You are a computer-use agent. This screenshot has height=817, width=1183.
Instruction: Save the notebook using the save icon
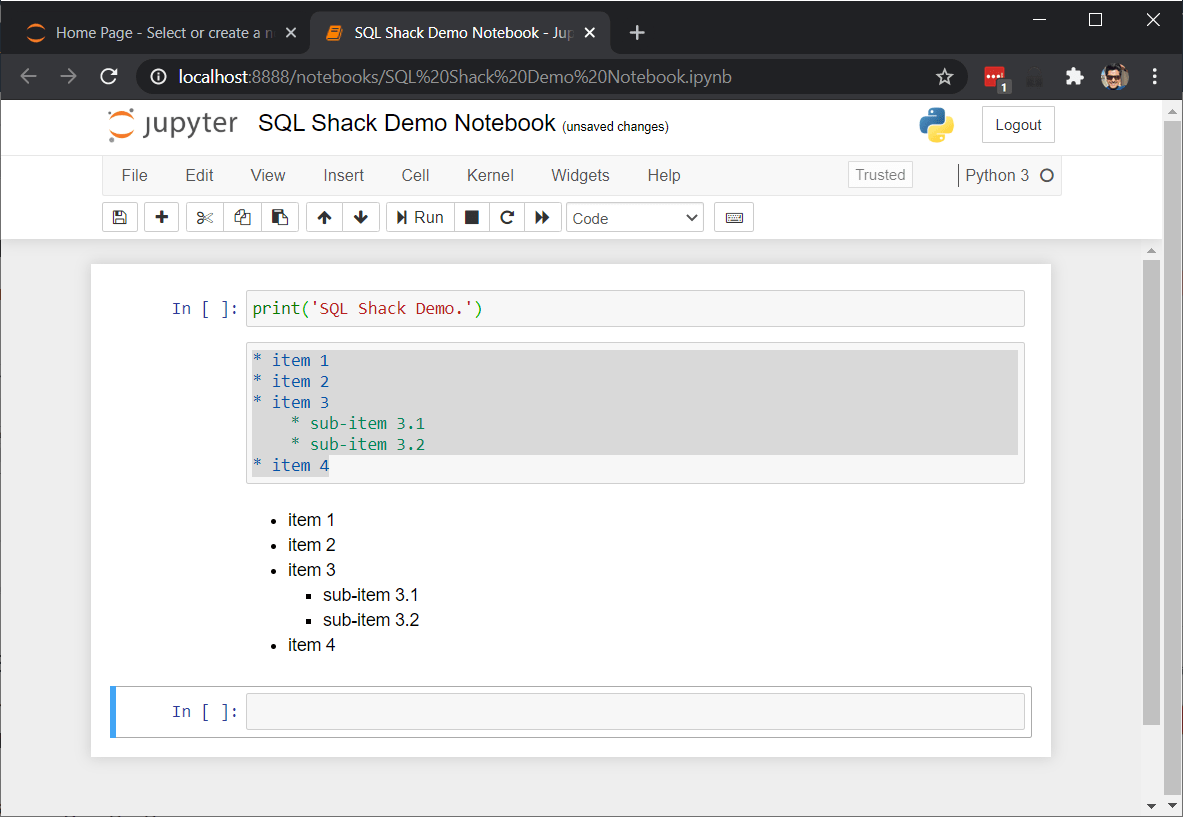point(119,217)
